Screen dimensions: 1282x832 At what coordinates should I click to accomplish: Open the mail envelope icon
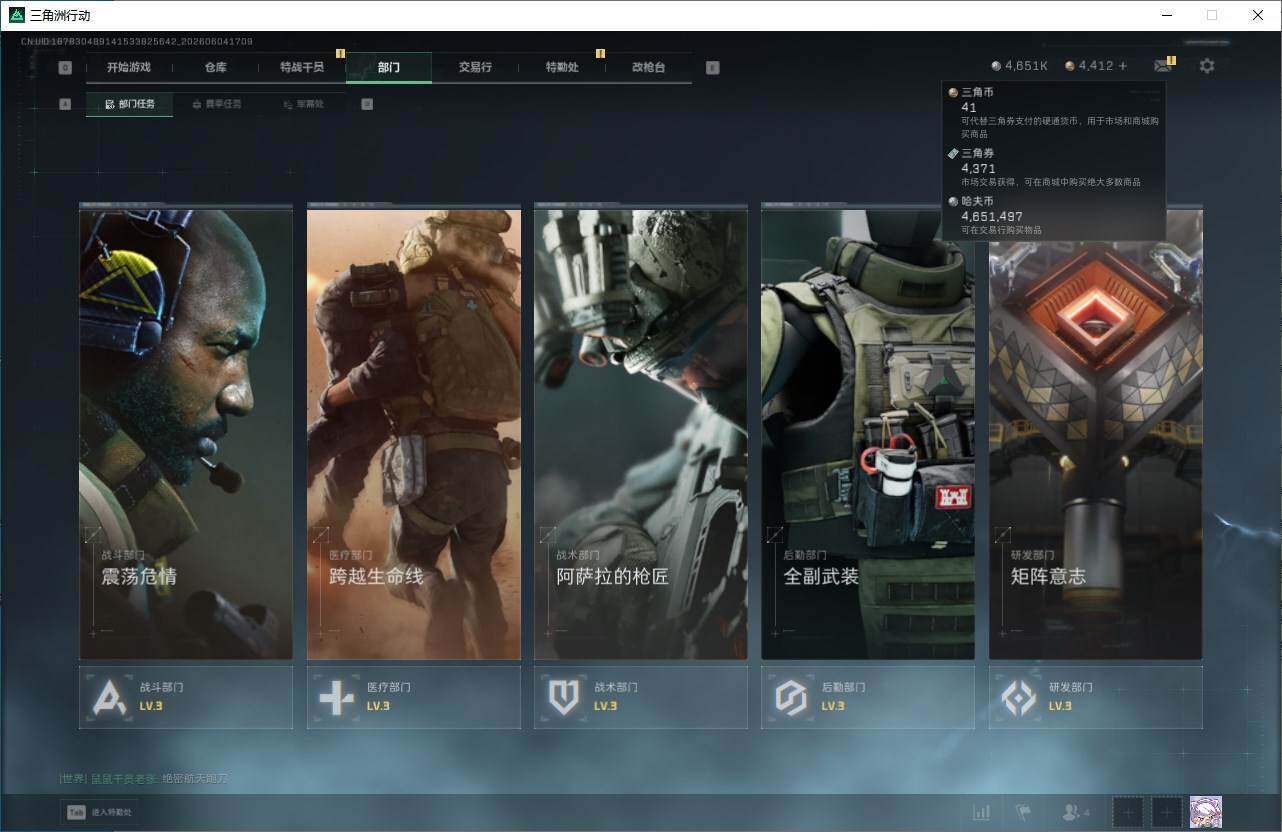[x=1162, y=66]
